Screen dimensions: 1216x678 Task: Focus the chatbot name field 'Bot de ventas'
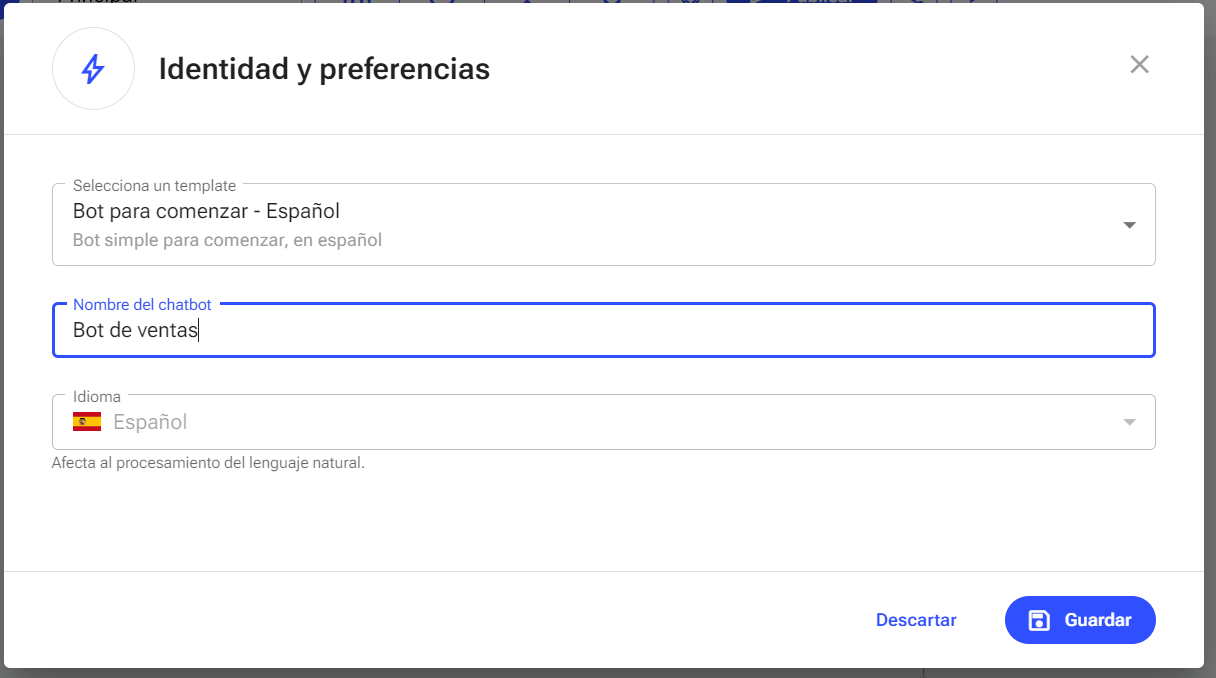click(x=603, y=330)
